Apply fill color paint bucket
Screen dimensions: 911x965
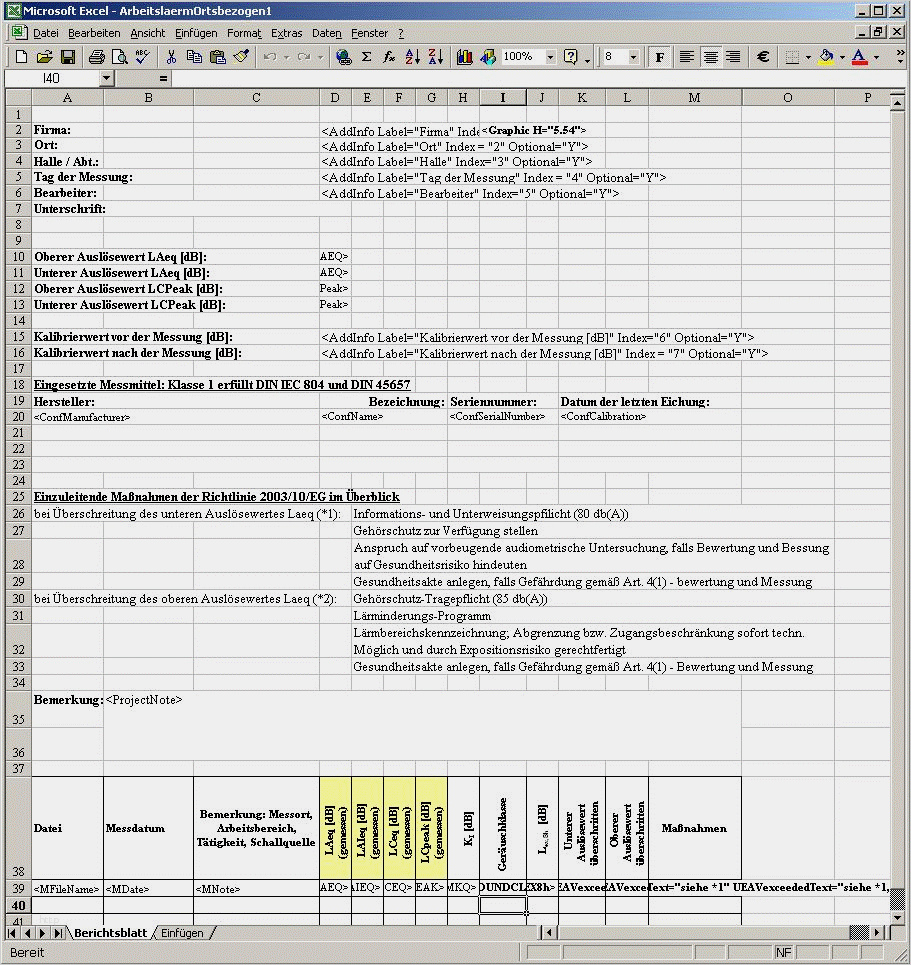coord(827,57)
